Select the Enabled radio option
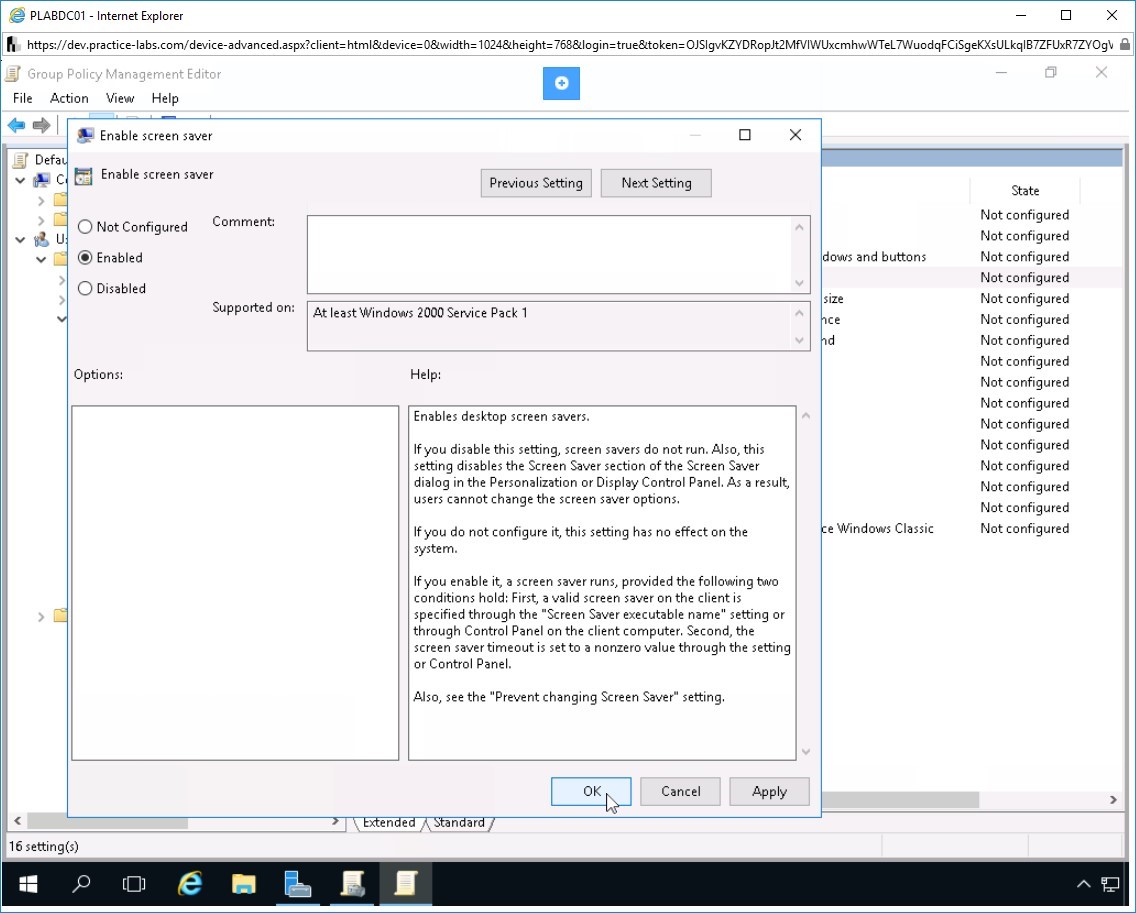Screen dimensions: 1136x913 (110, 257)
